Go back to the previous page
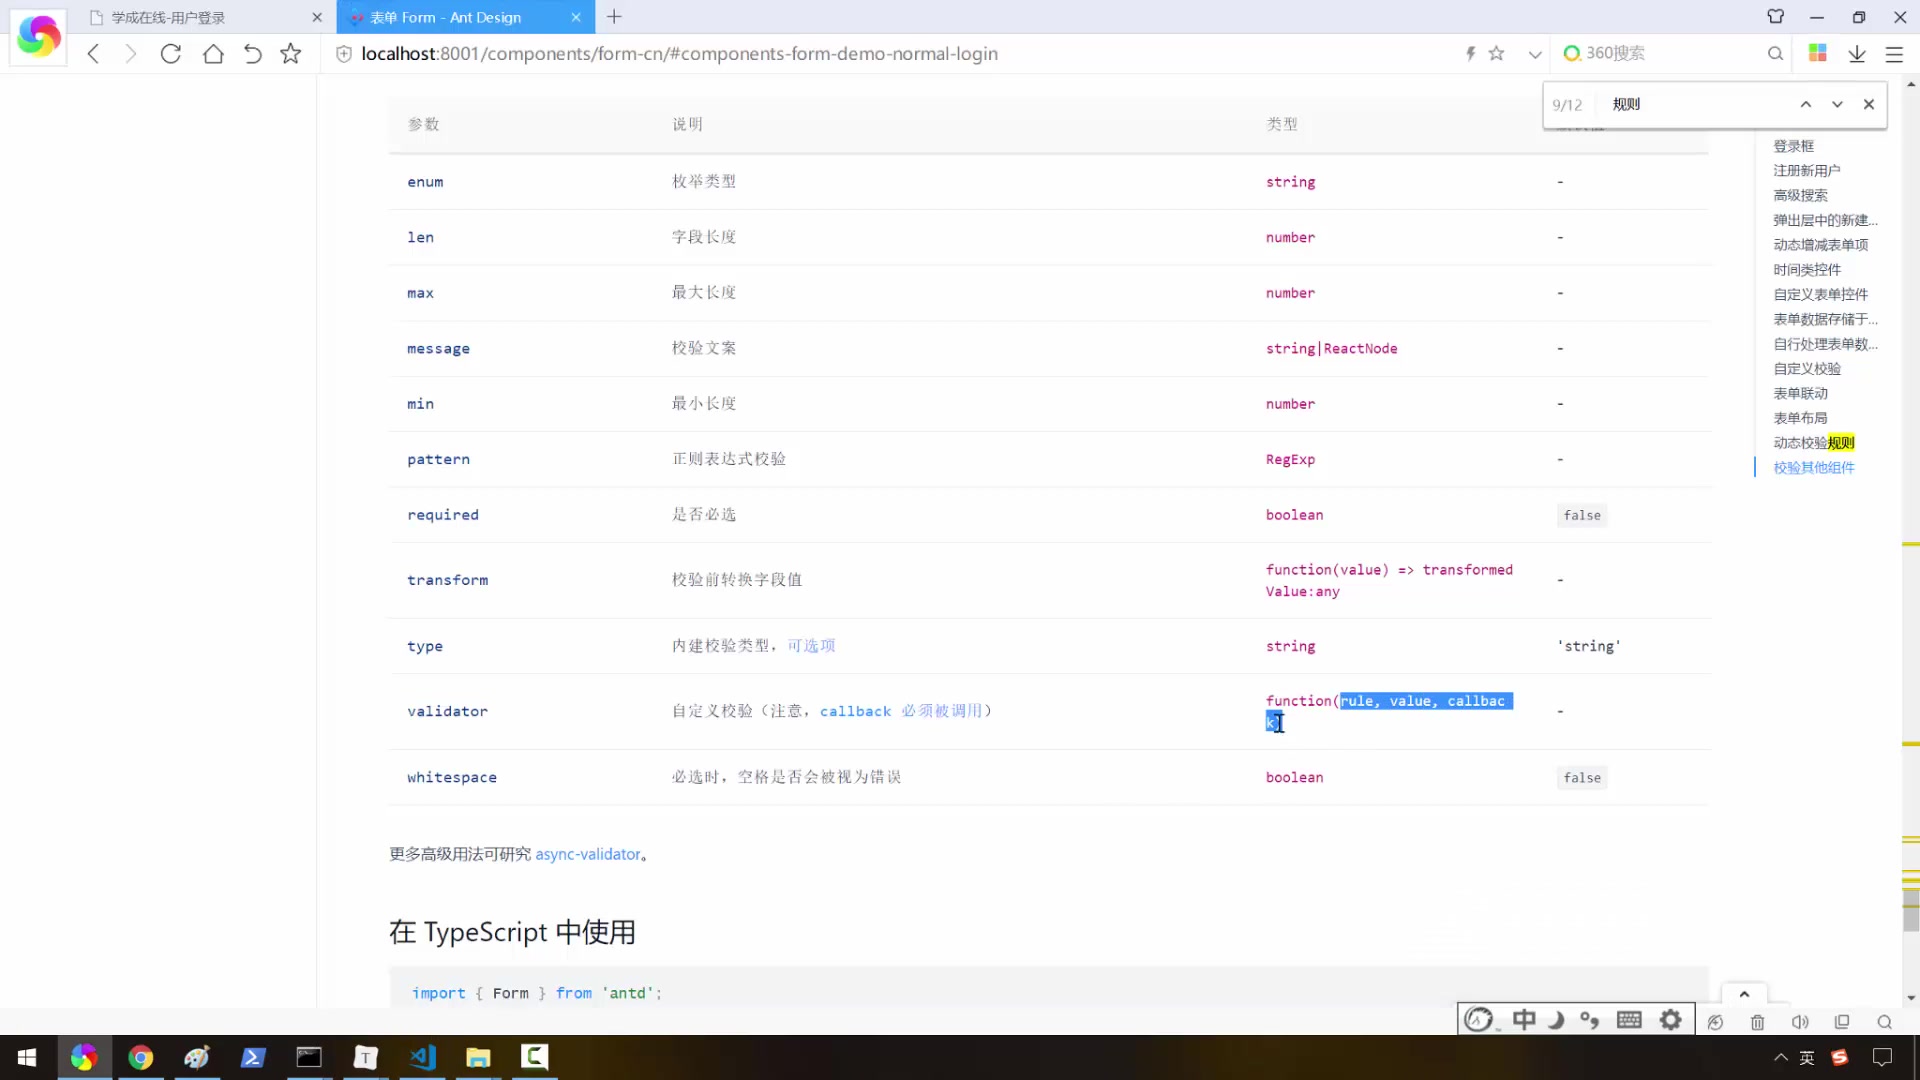The height and width of the screenshot is (1080, 1920). point(93,54)
